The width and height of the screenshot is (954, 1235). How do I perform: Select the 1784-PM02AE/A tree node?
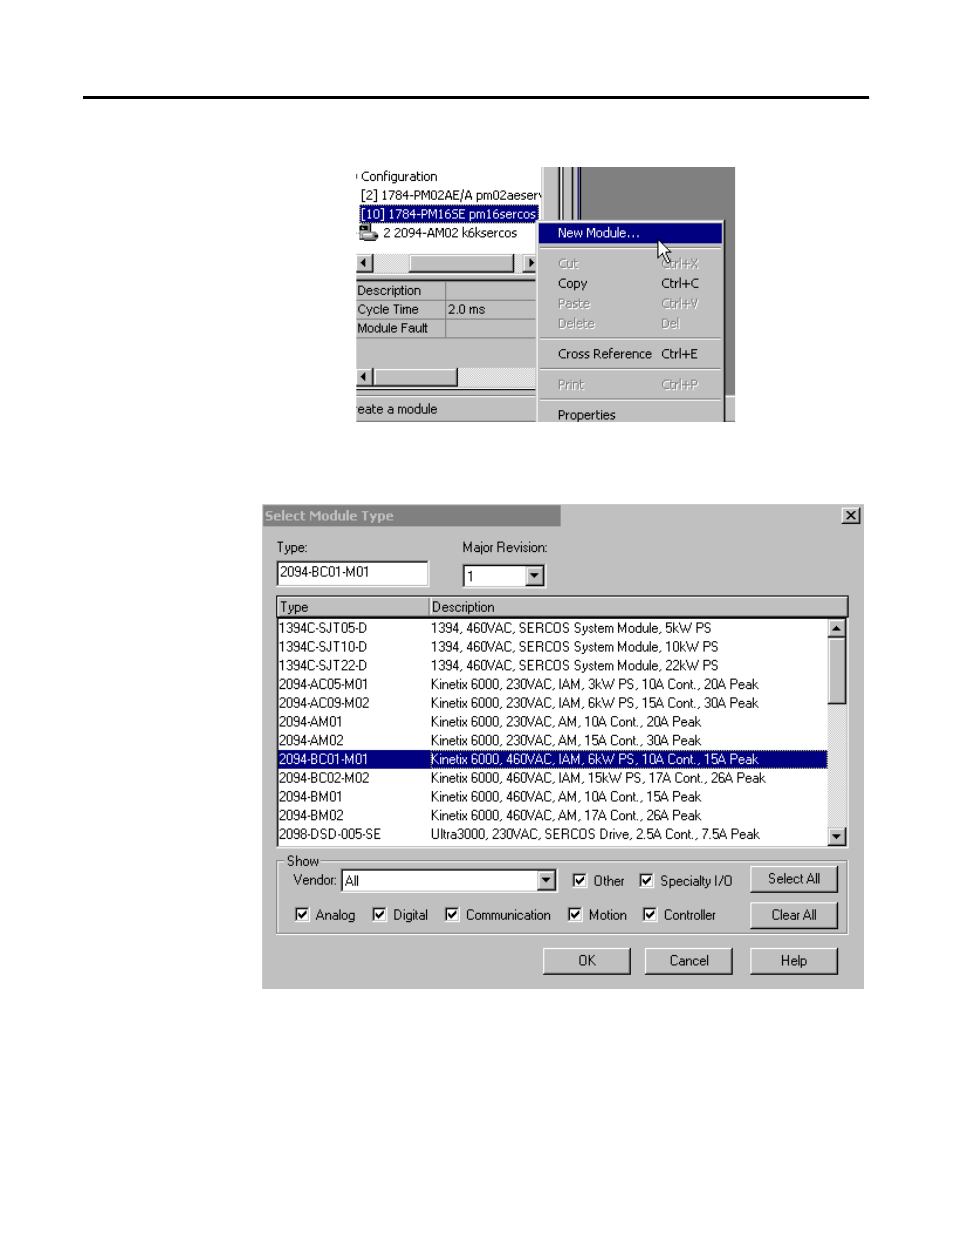tap(450, 195)
